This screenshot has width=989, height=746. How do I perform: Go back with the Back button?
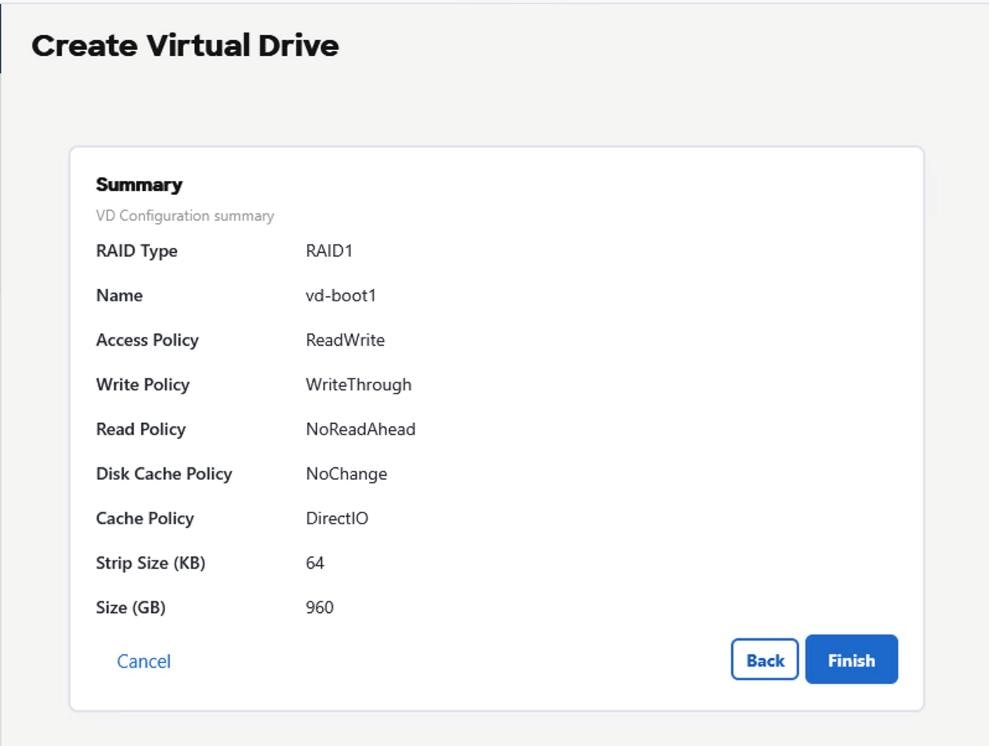(765, 660)
